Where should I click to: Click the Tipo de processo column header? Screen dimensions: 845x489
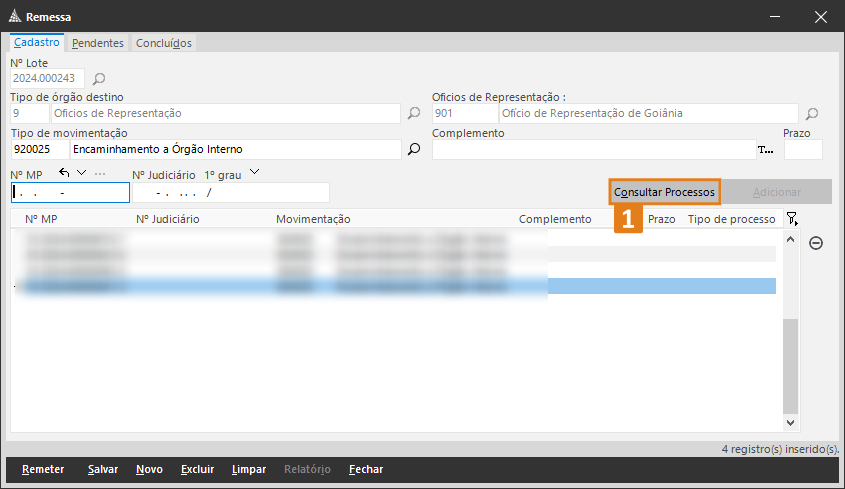(731, 219)
